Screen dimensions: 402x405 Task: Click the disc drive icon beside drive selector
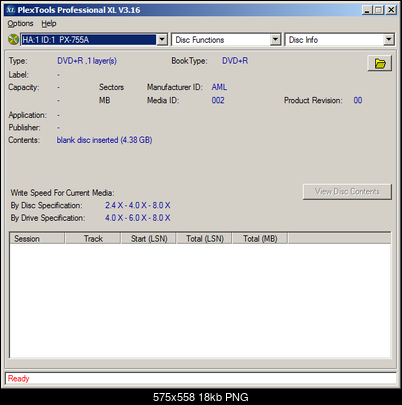[x=13, y=40]
